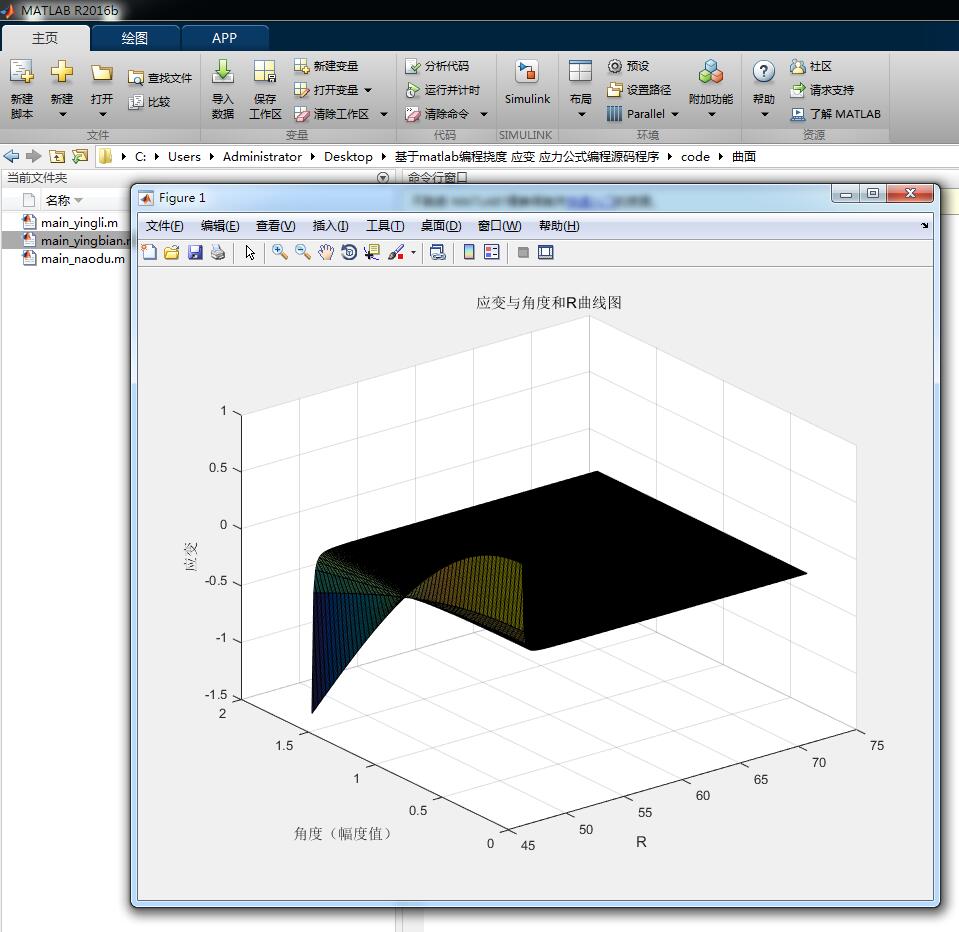Viewport: 959px width, 932px height.
Task: Click Learn MATLAB (了解 MATLAB)
Action: click(835, 114)
